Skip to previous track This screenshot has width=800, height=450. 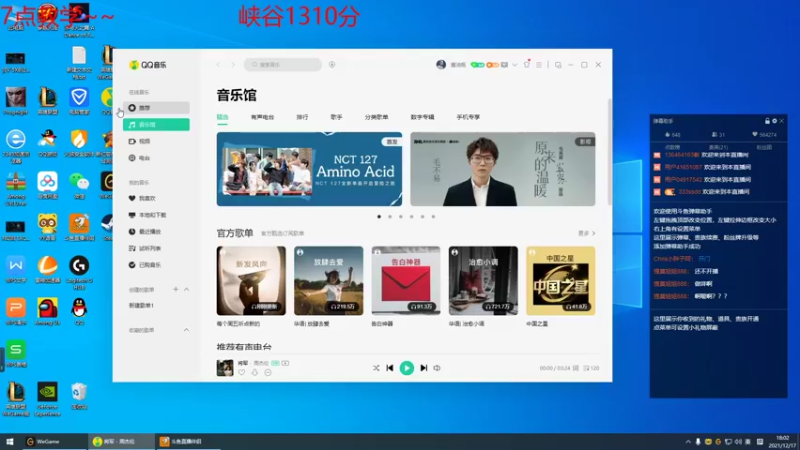pos(390,368)
